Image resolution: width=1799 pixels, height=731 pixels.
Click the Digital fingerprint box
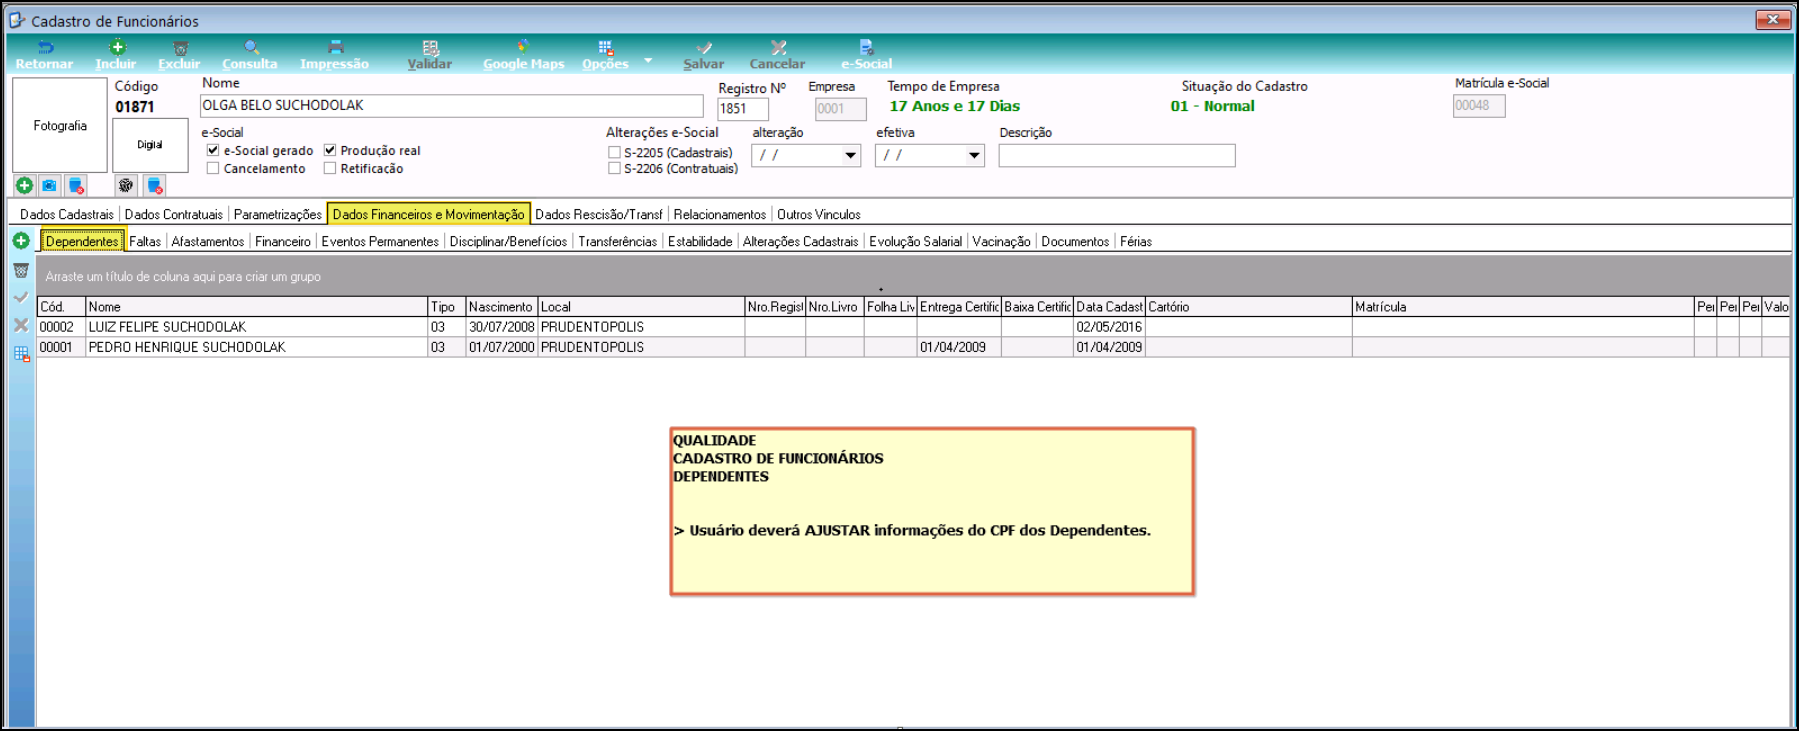click(150, 145)
